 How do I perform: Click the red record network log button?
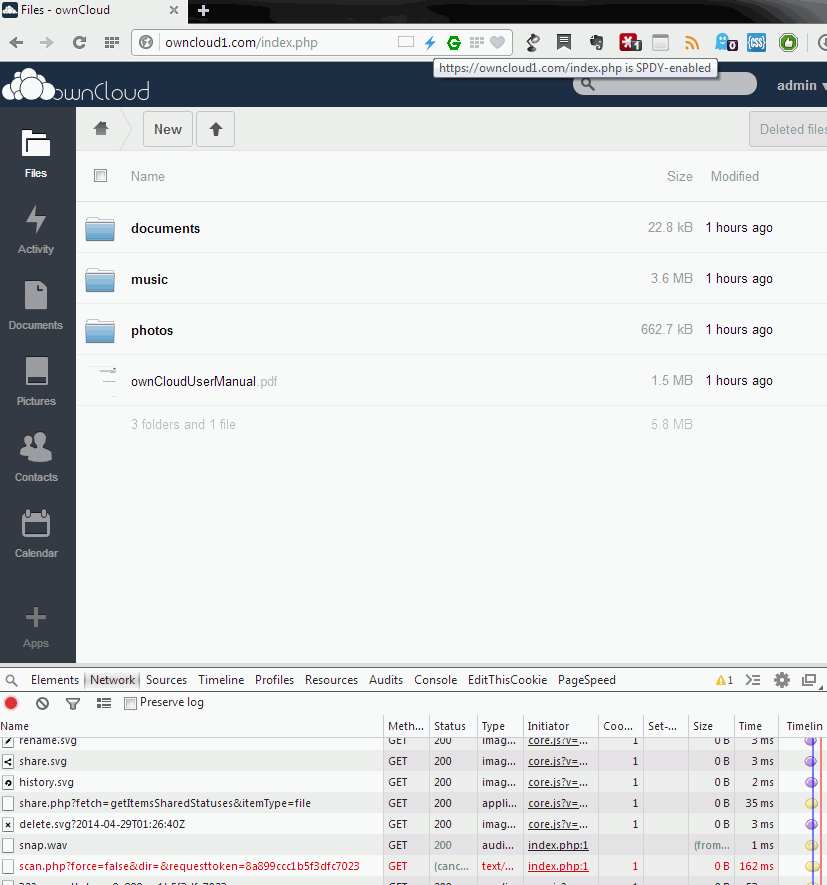tap(11, 703)
